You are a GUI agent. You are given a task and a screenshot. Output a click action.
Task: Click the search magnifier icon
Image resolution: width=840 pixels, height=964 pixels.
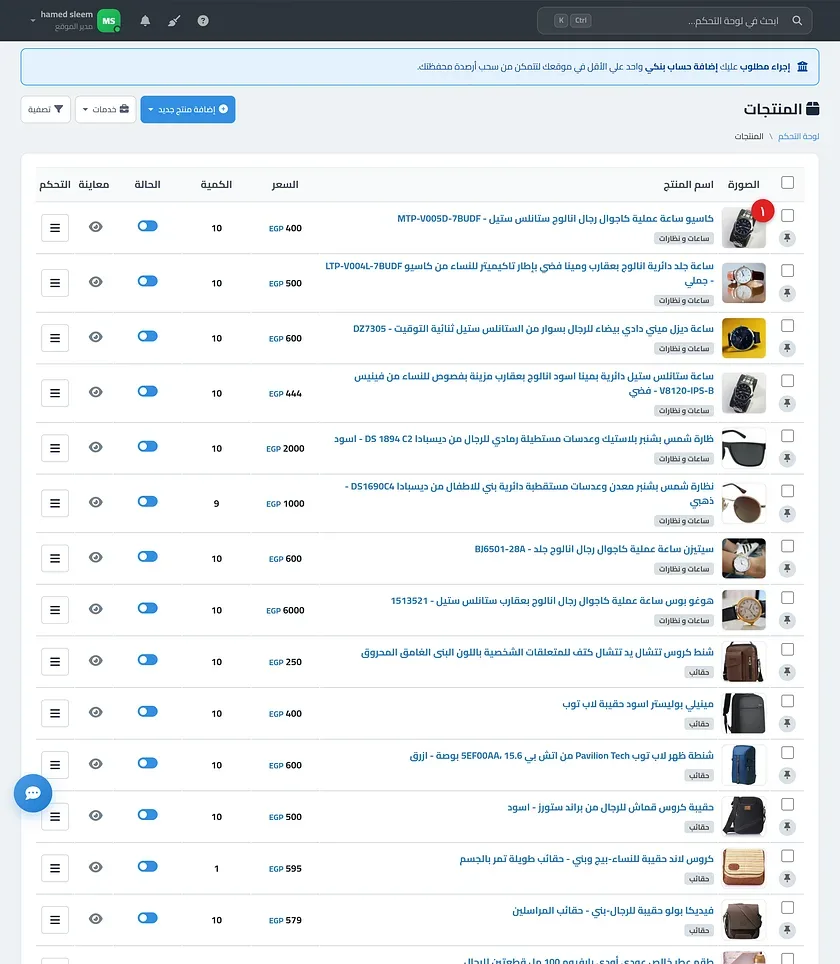(797, 20)
